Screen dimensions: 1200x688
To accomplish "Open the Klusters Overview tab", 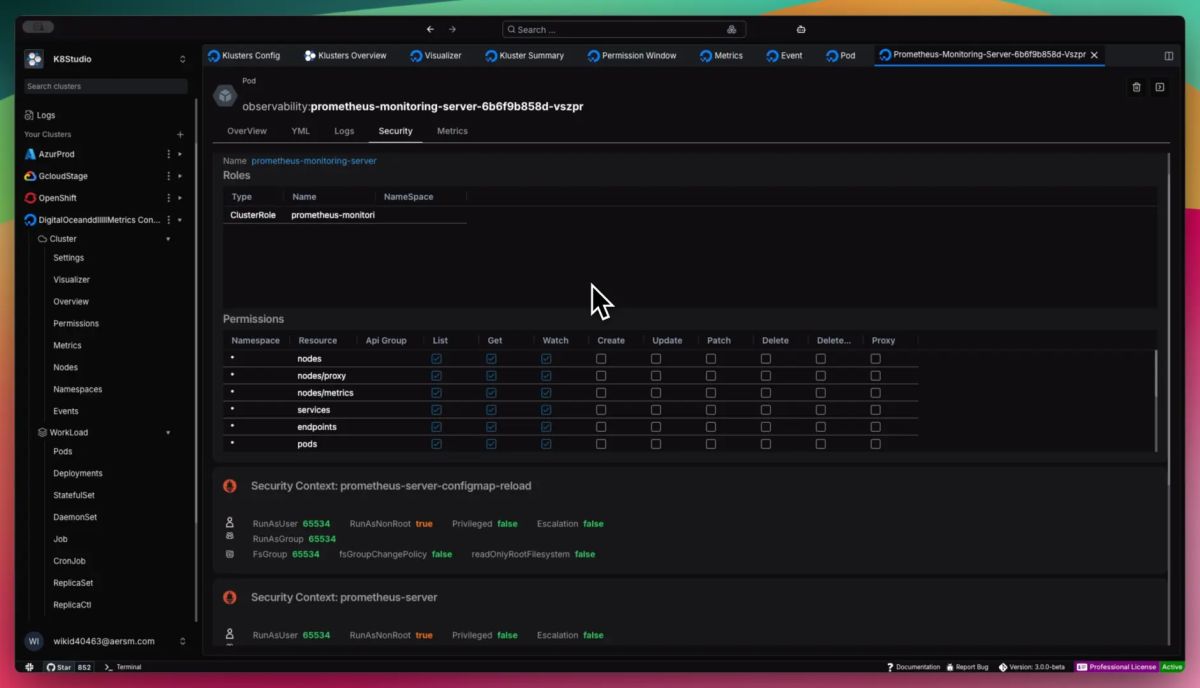I will tap(345, 56).
